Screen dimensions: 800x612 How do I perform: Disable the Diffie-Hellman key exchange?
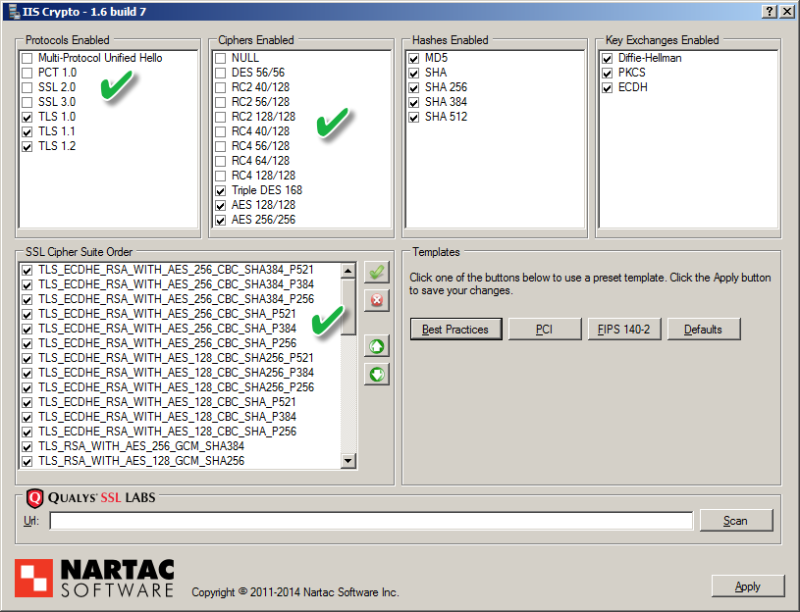[x=607, y=58]
